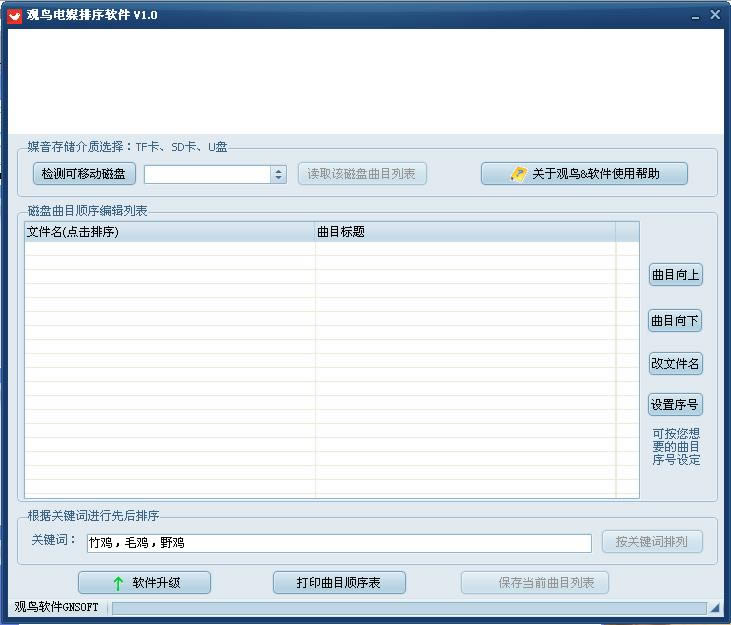Move the track up with 曲目向上
This screenshot has height=625, width=731.
(x=675, y=275)
